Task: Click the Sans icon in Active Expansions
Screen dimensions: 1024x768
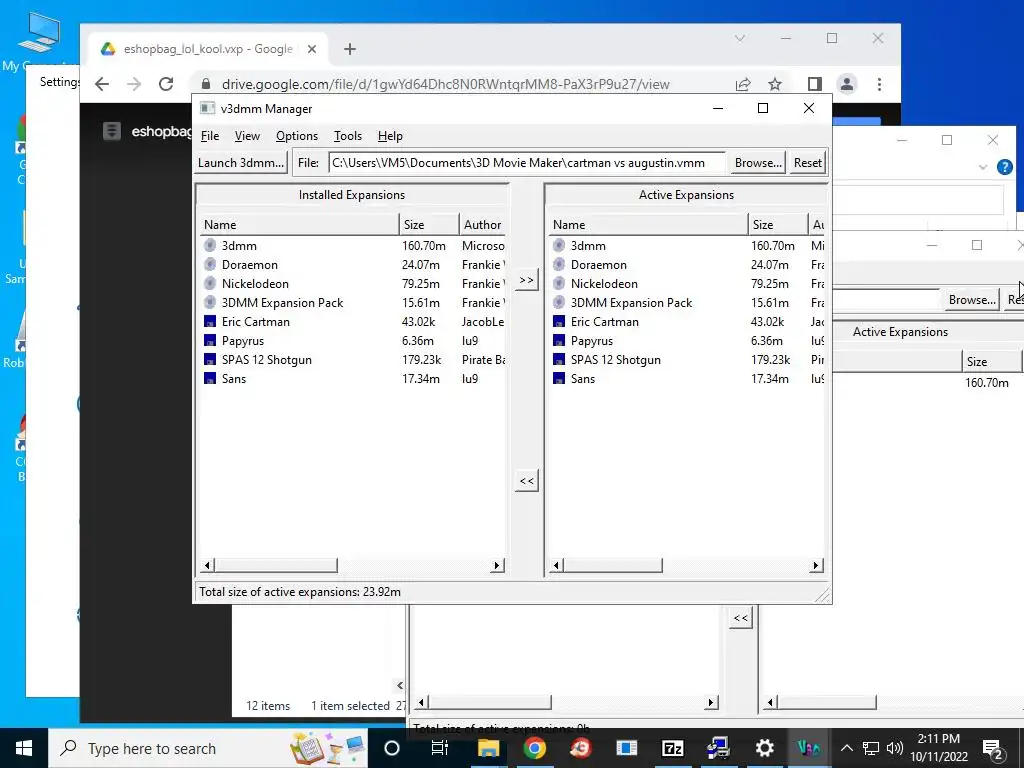Action: (x=559, y=378)
